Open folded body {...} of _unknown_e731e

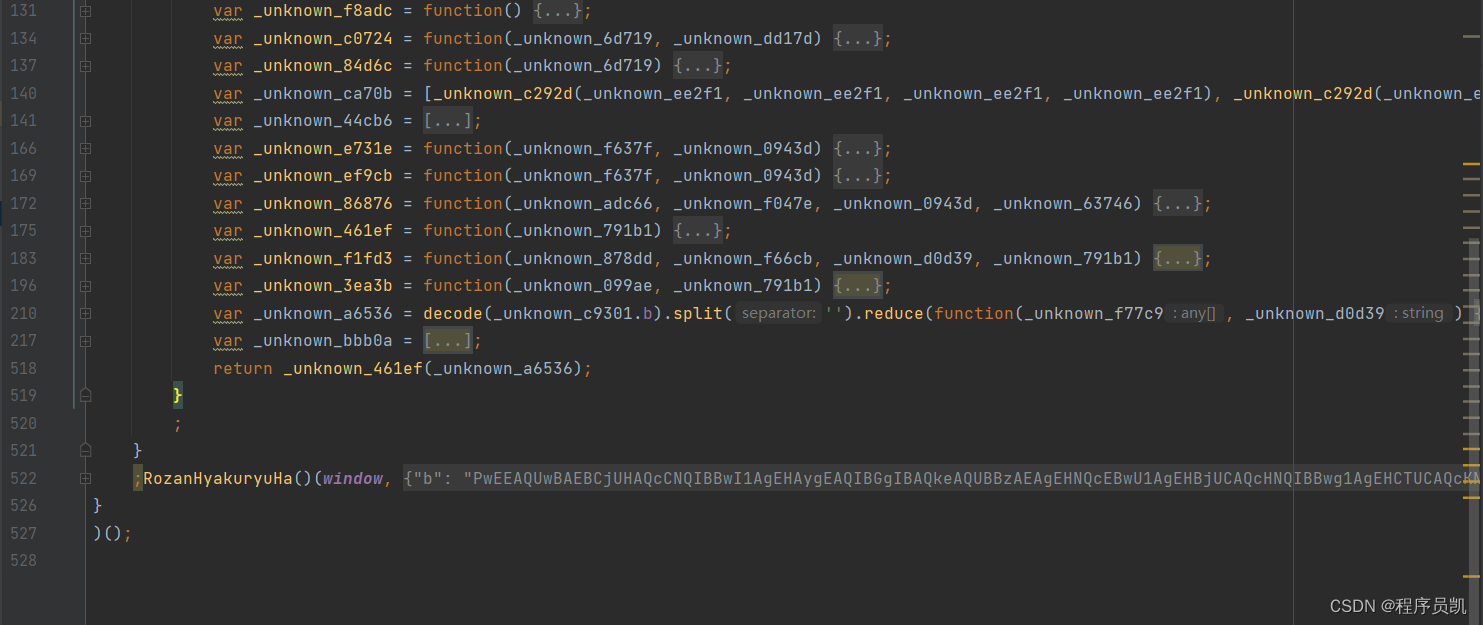pos(858,149)
